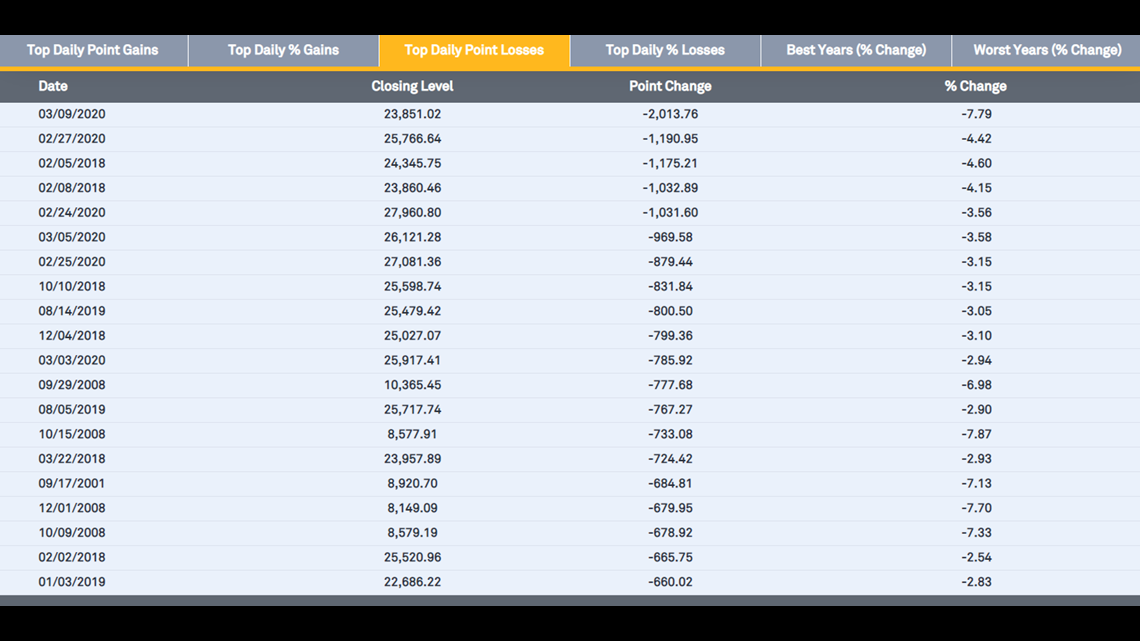The image size is (1140, 641).
Task: Show the Best Years (% Change) tab
Action: [x=856, y=50]
